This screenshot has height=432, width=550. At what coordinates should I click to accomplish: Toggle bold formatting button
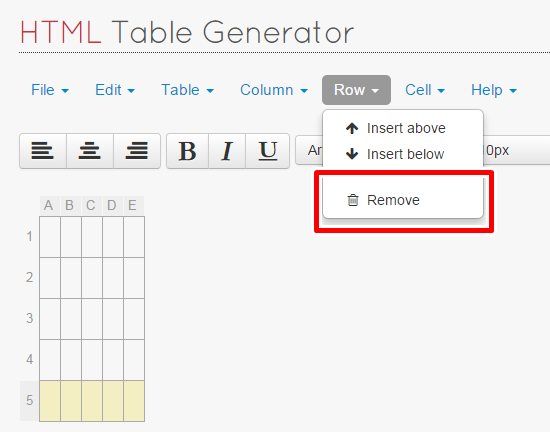click(187, 151)
